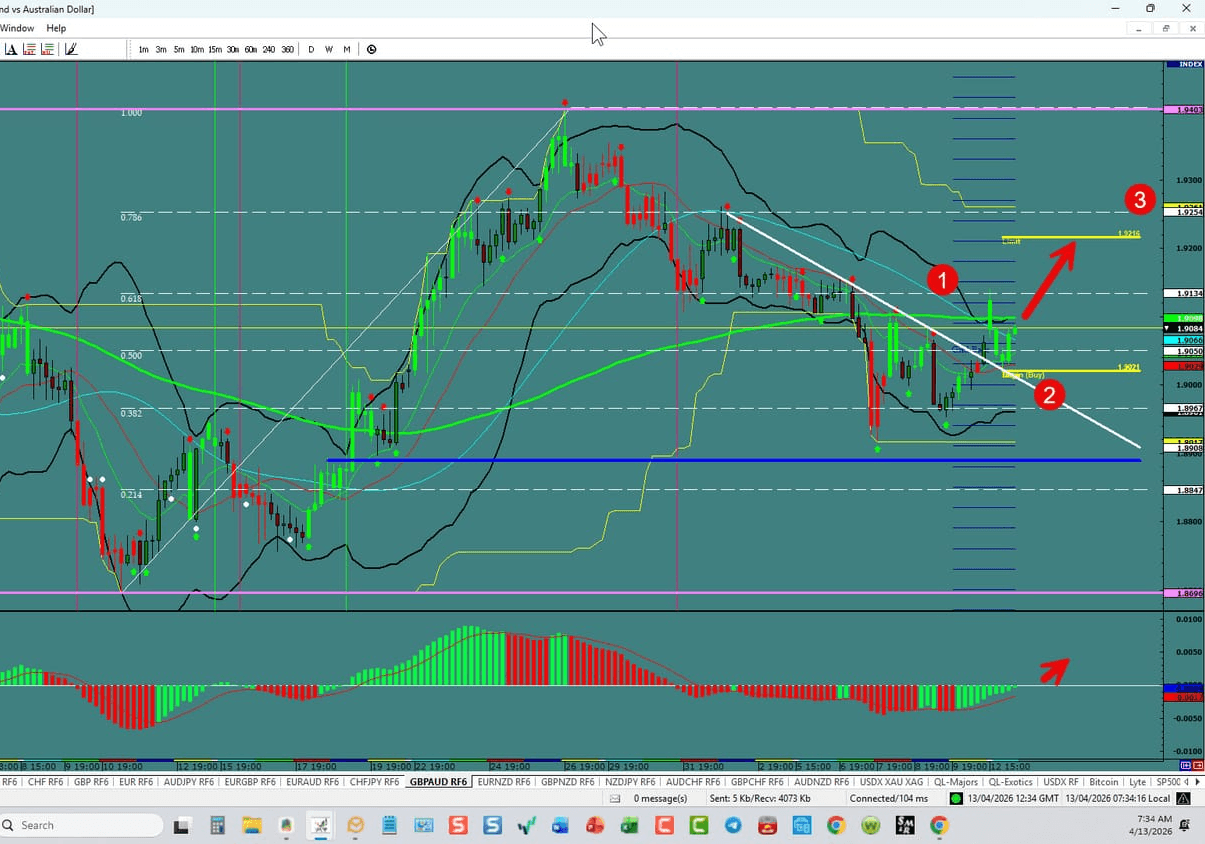Switch to NZDJPY RF6 tab
Screen dimensions: 1205x844
(631, 782)
